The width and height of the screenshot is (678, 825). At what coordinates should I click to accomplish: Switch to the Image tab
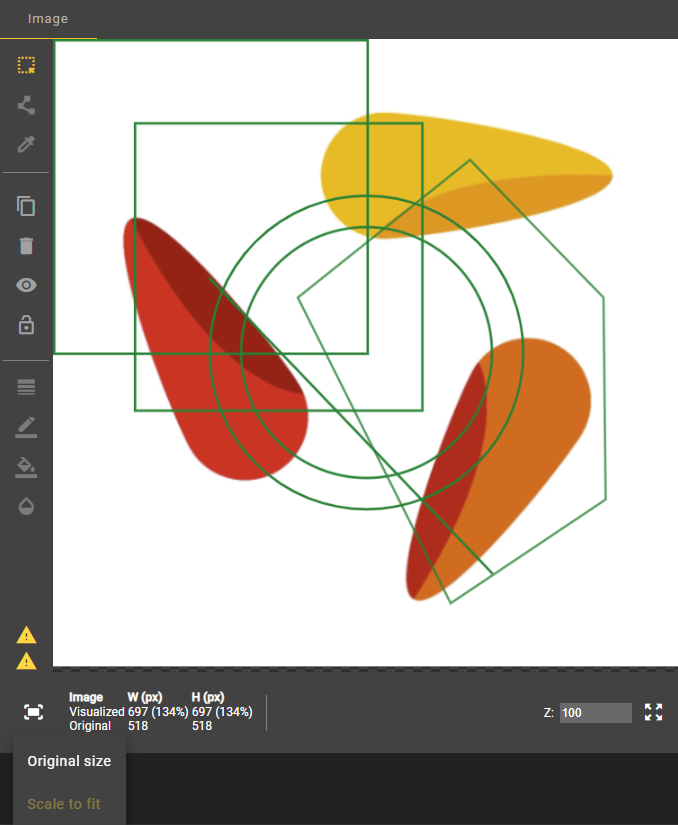click(x=48, y=19)
